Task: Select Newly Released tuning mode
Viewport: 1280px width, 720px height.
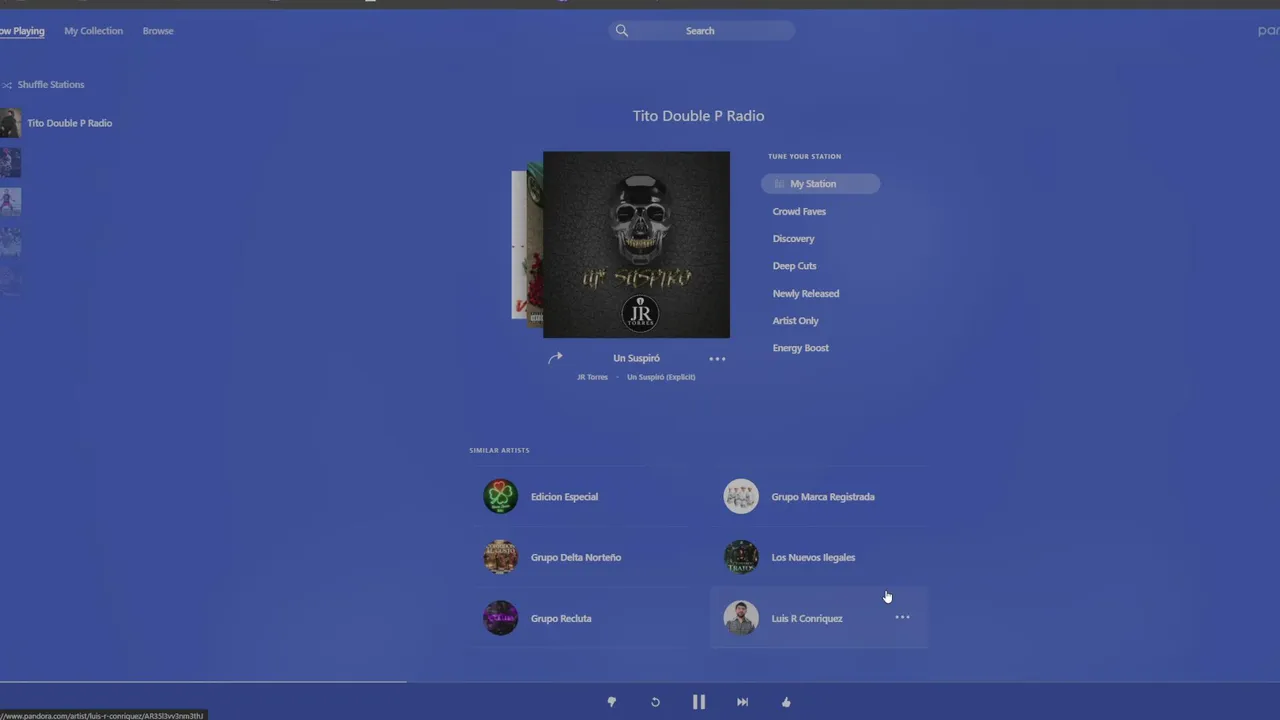Action: point(805,294)
